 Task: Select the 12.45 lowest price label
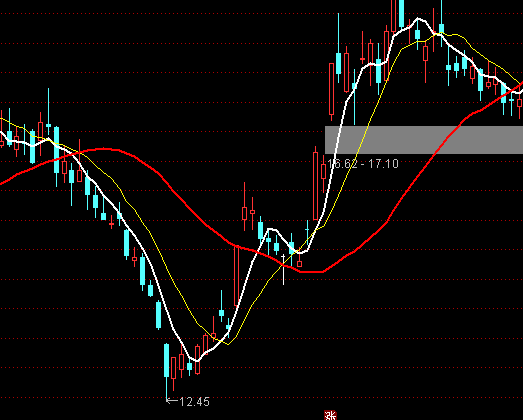[x=194, y=402]
